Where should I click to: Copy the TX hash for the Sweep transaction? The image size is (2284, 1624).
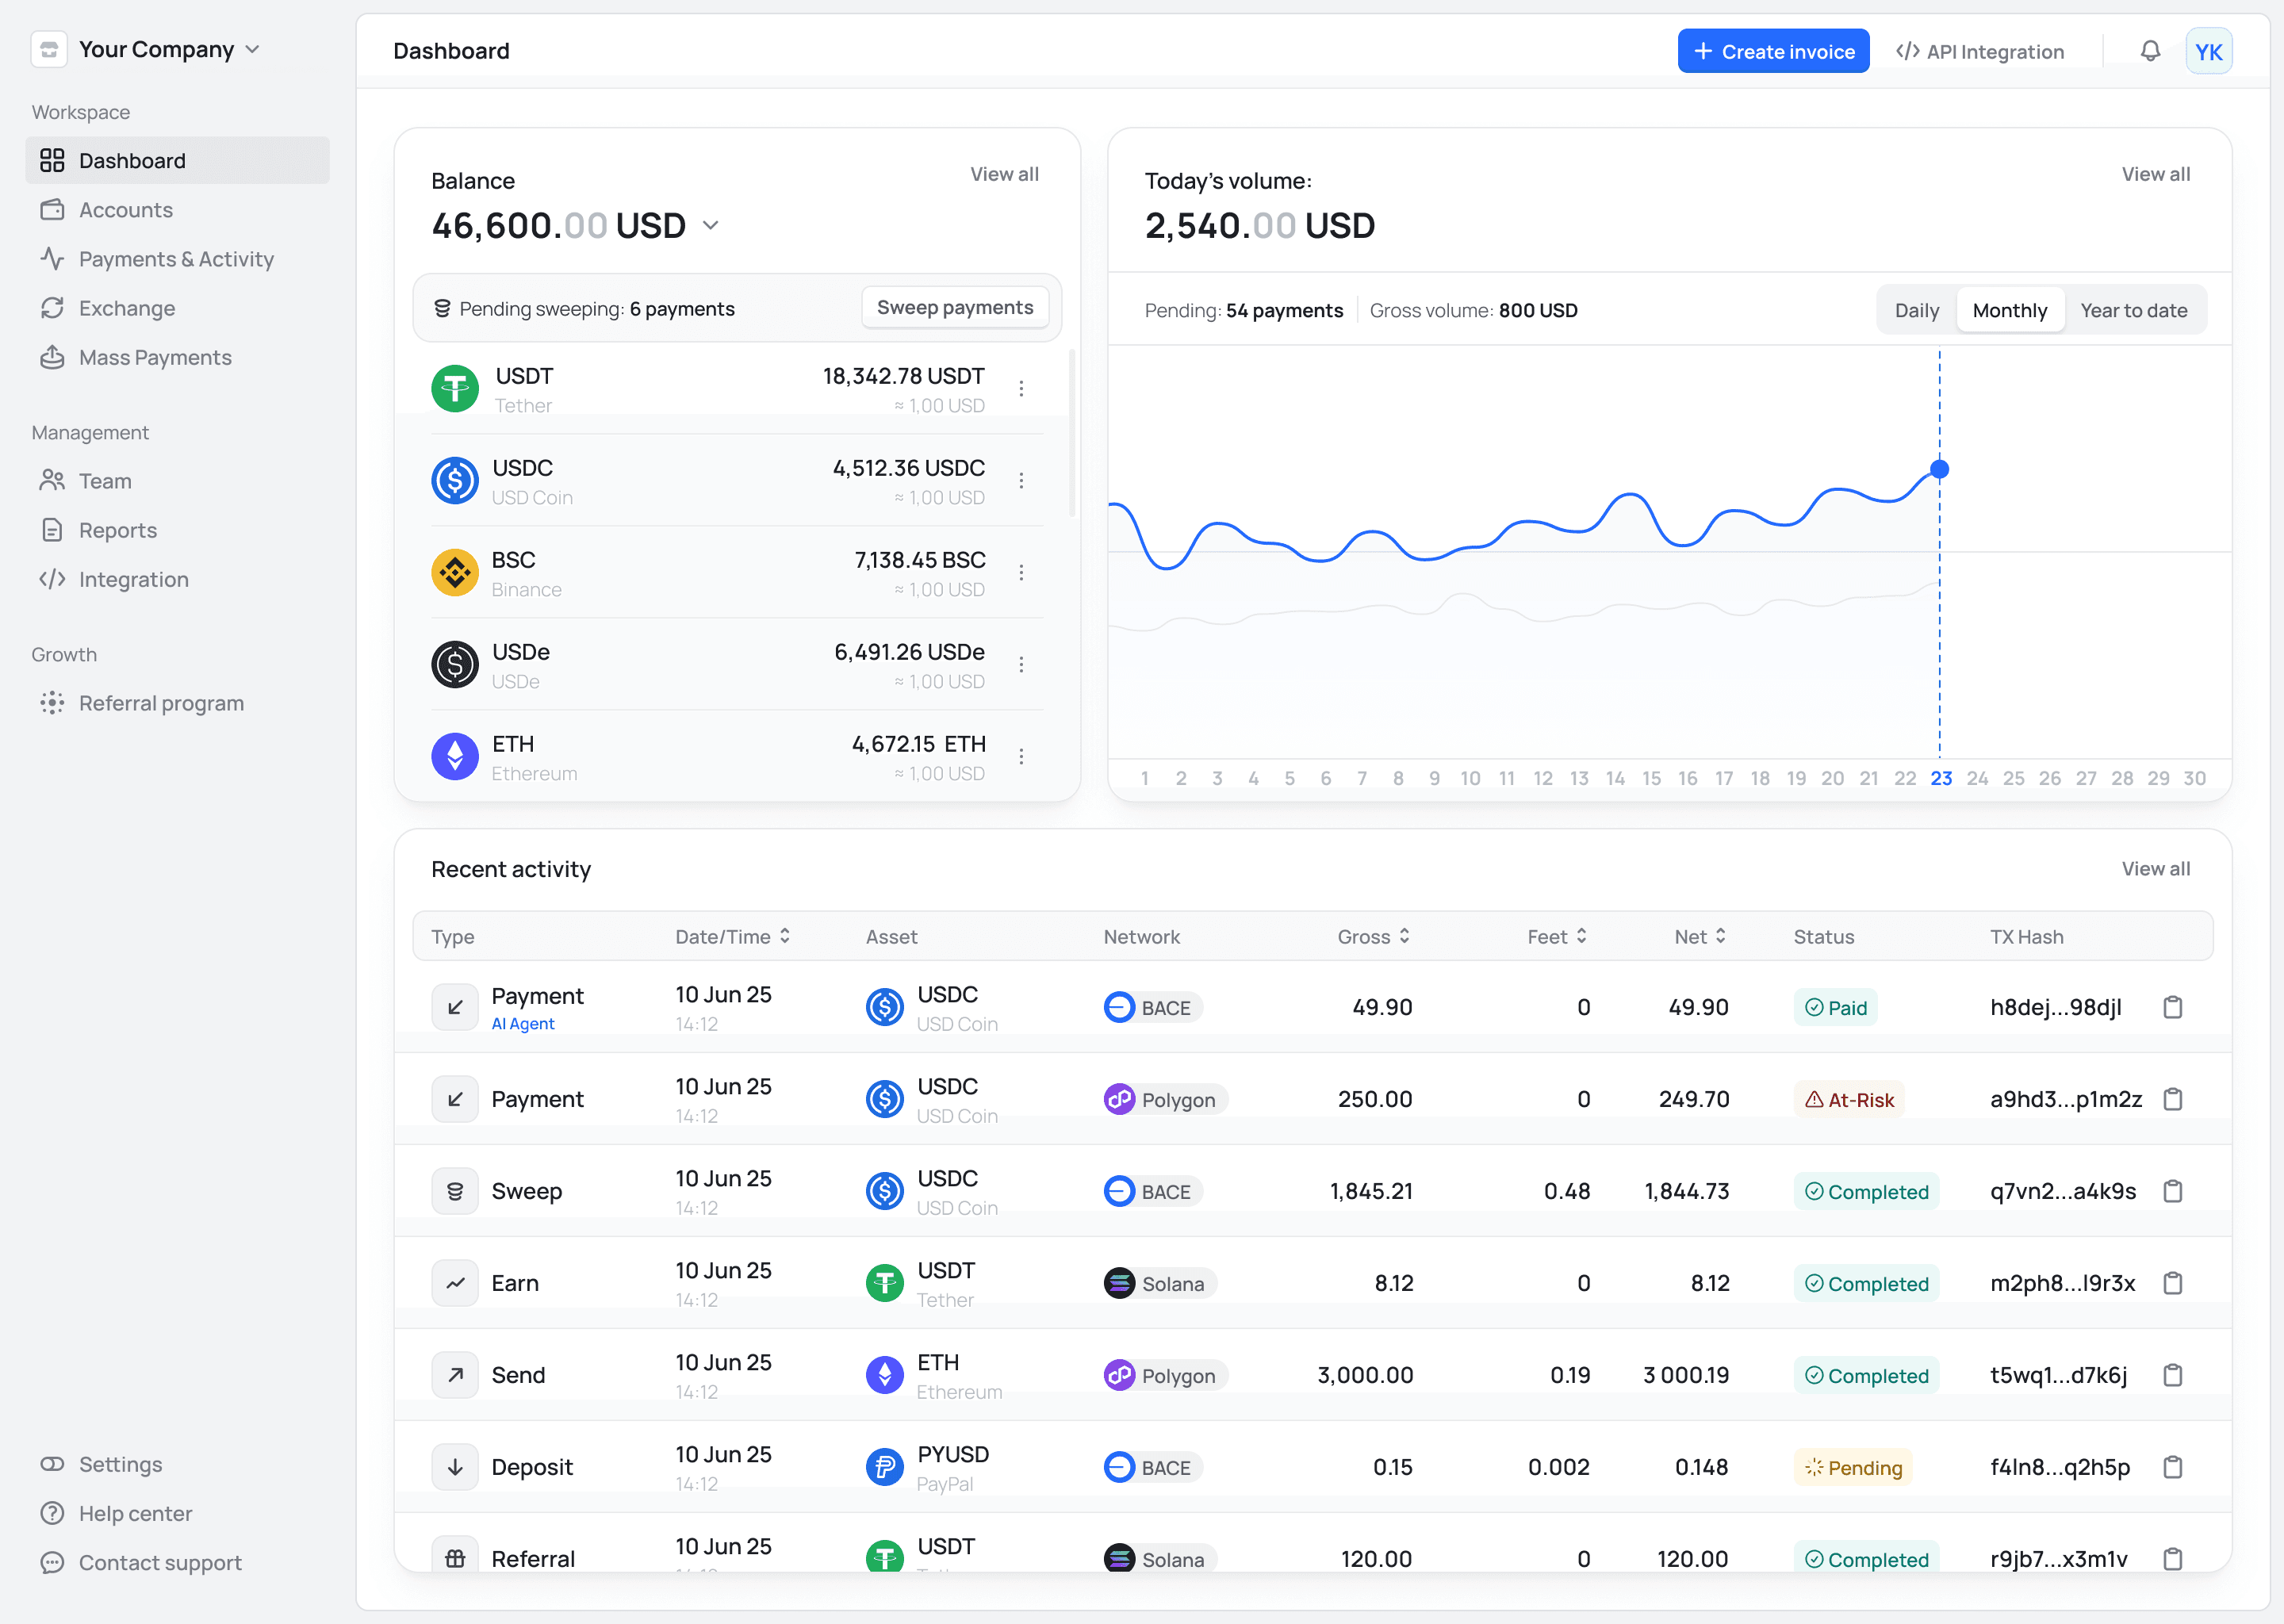(x=2172, y=1191)
